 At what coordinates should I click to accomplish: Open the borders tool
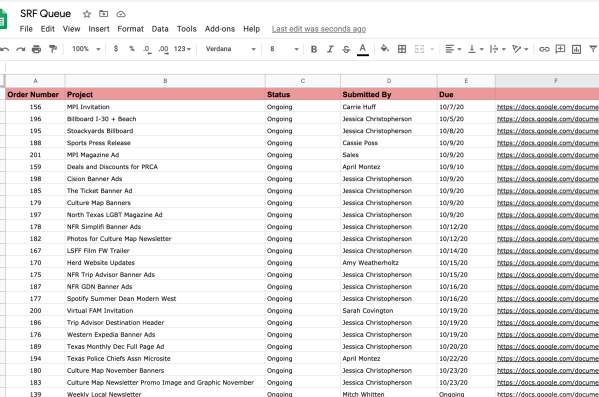[402, 49]
